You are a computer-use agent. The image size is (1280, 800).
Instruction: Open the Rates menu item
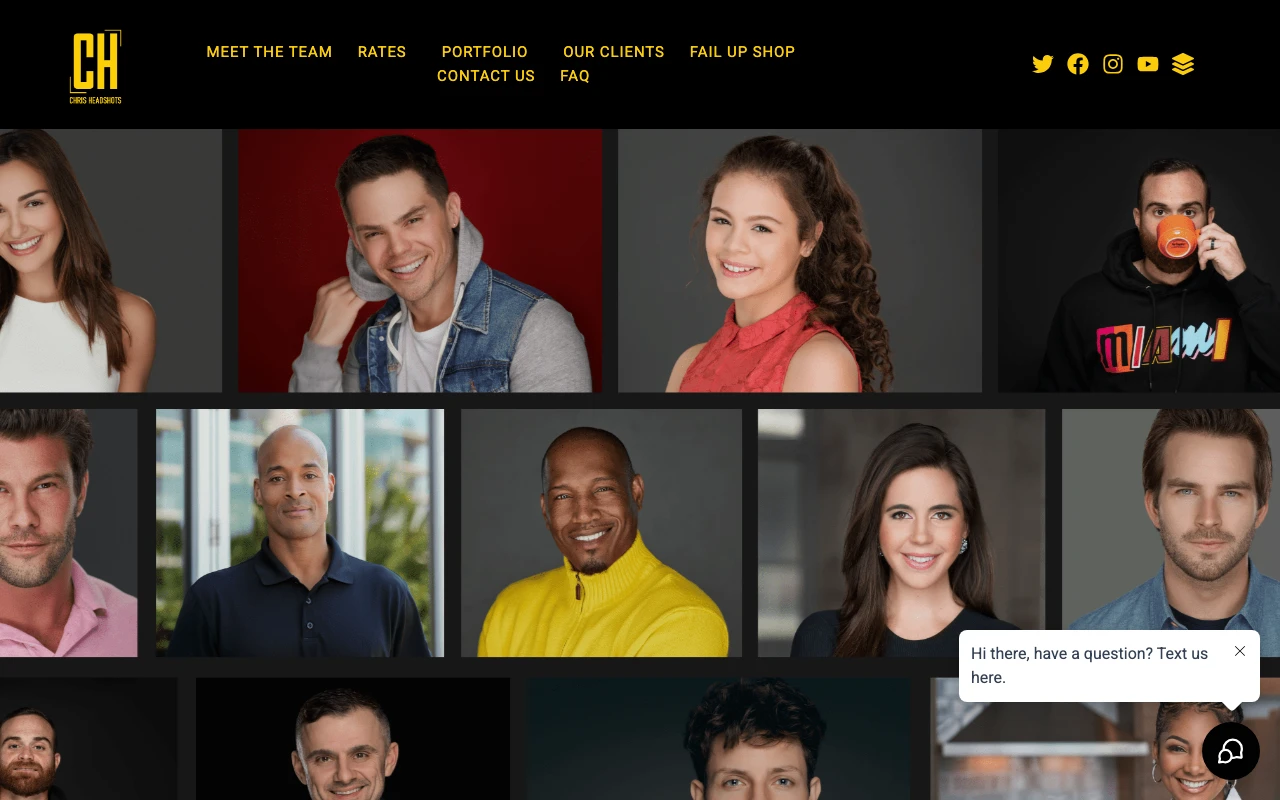tap(382, 52)
